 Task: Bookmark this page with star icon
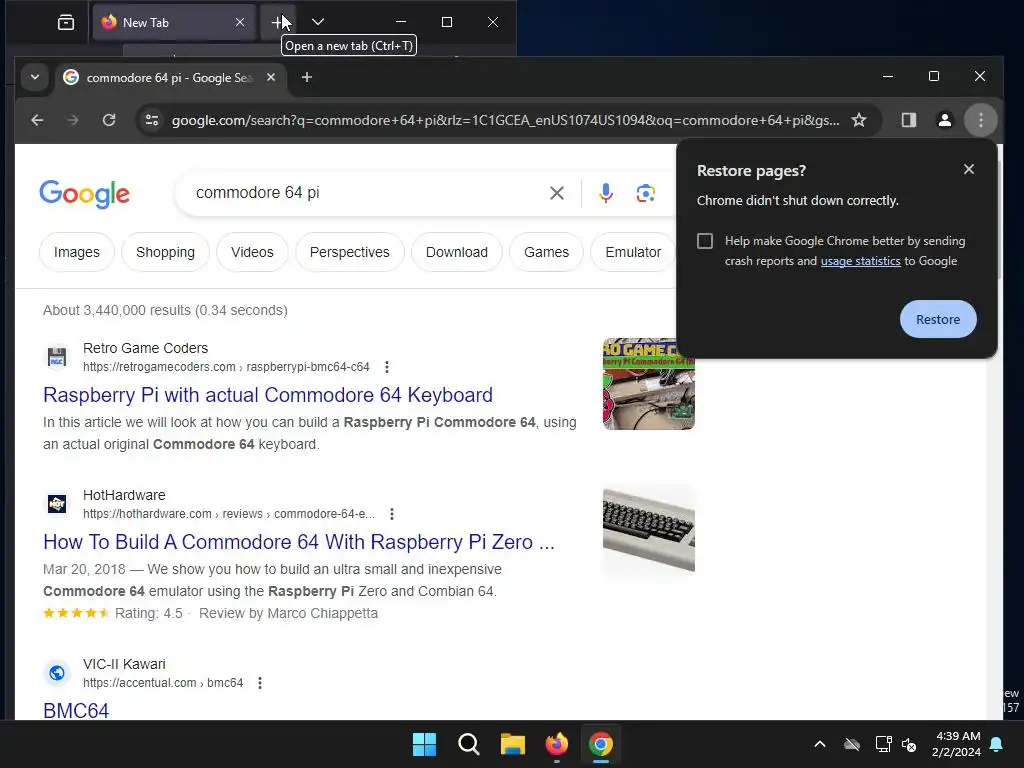pos(859,120)
